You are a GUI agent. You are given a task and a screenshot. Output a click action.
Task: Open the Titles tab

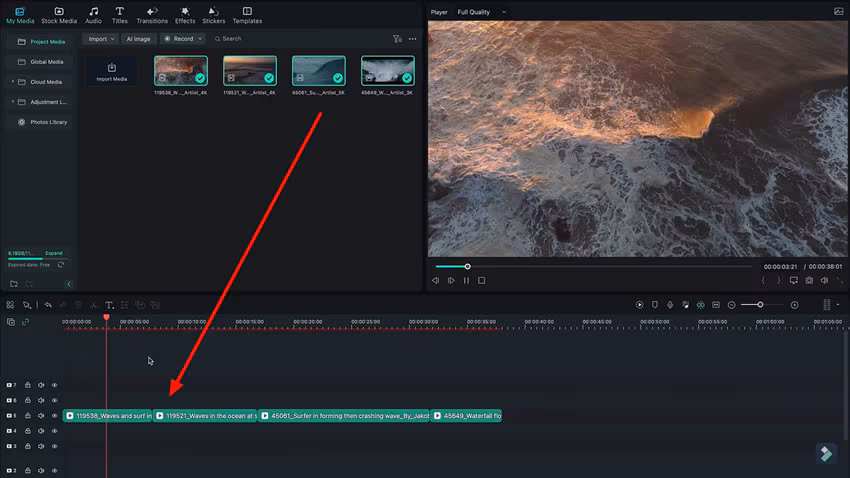tap(119, 15)
